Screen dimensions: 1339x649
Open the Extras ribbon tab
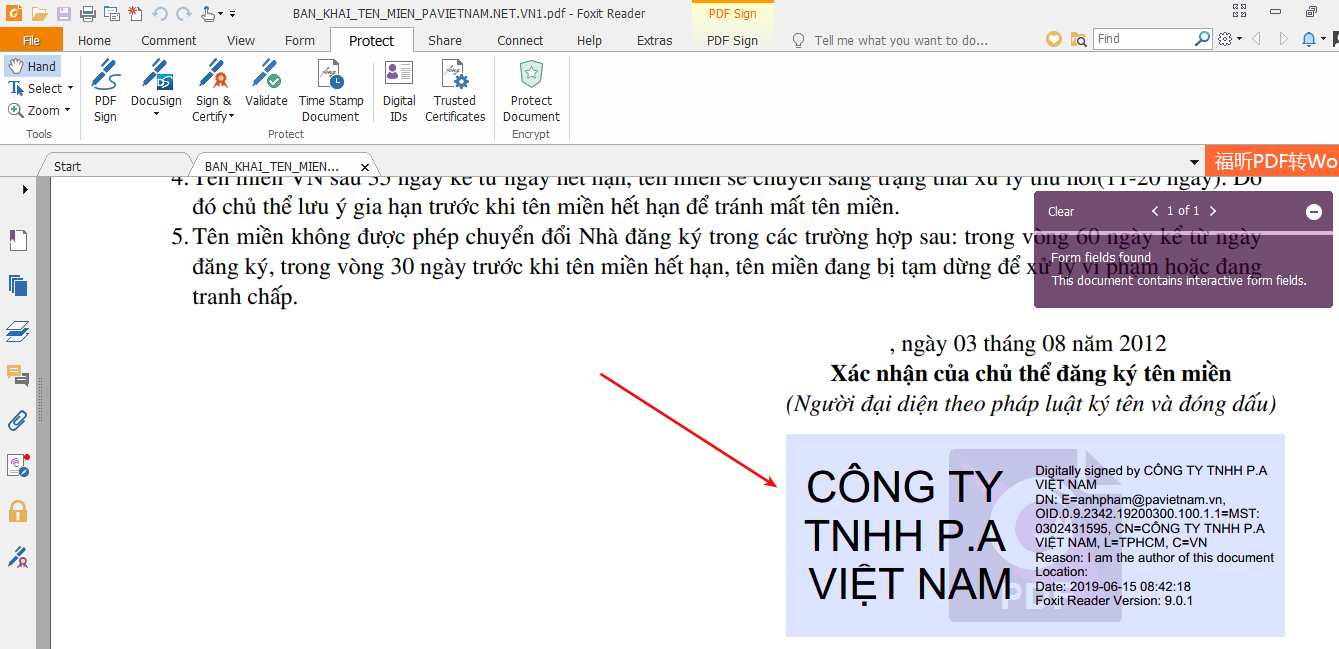(655, 40)
